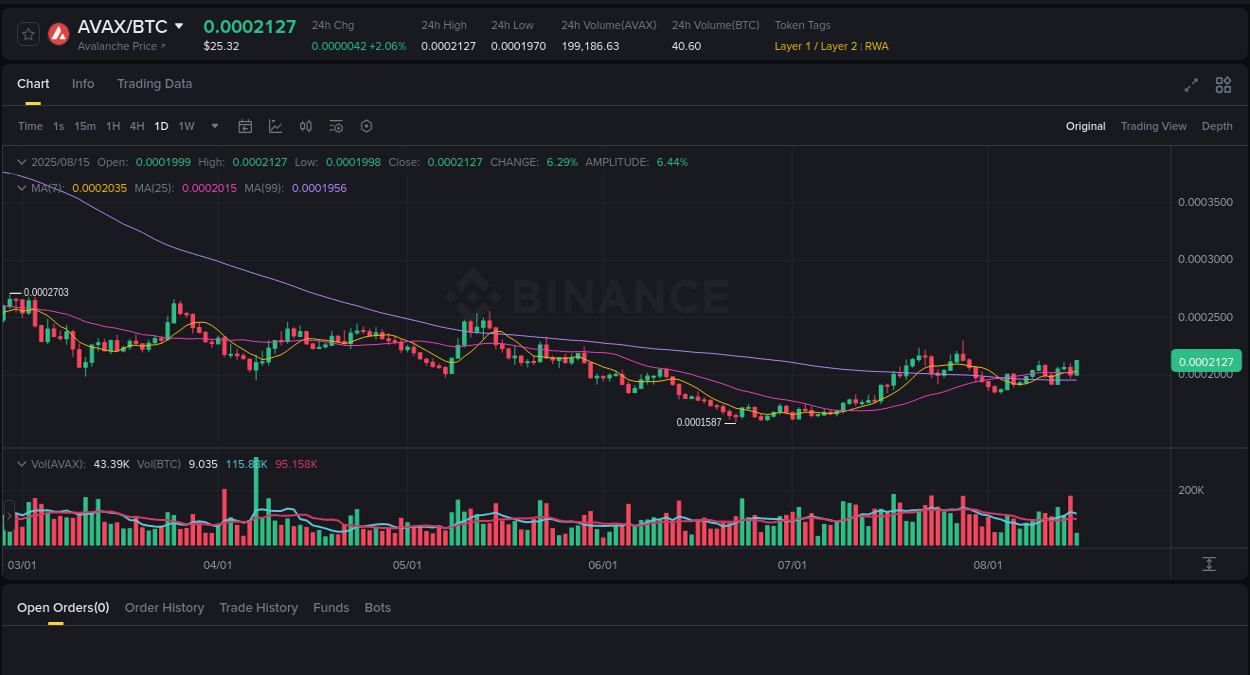Open the hexagon chart settings icon
The width and height of the screenshot is (1250, 675).
pos(366,126)
